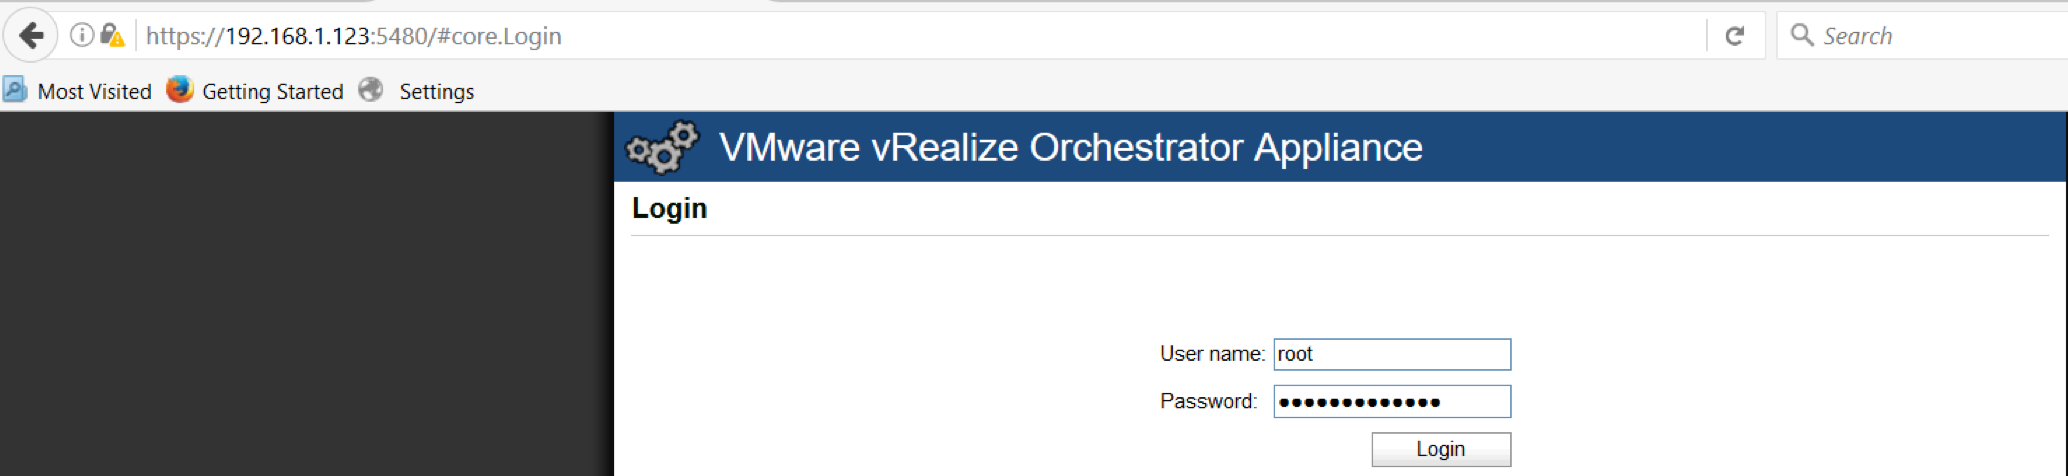Open the site information icon
Viewport: 2068px width, 476px height.
point(82,36)
